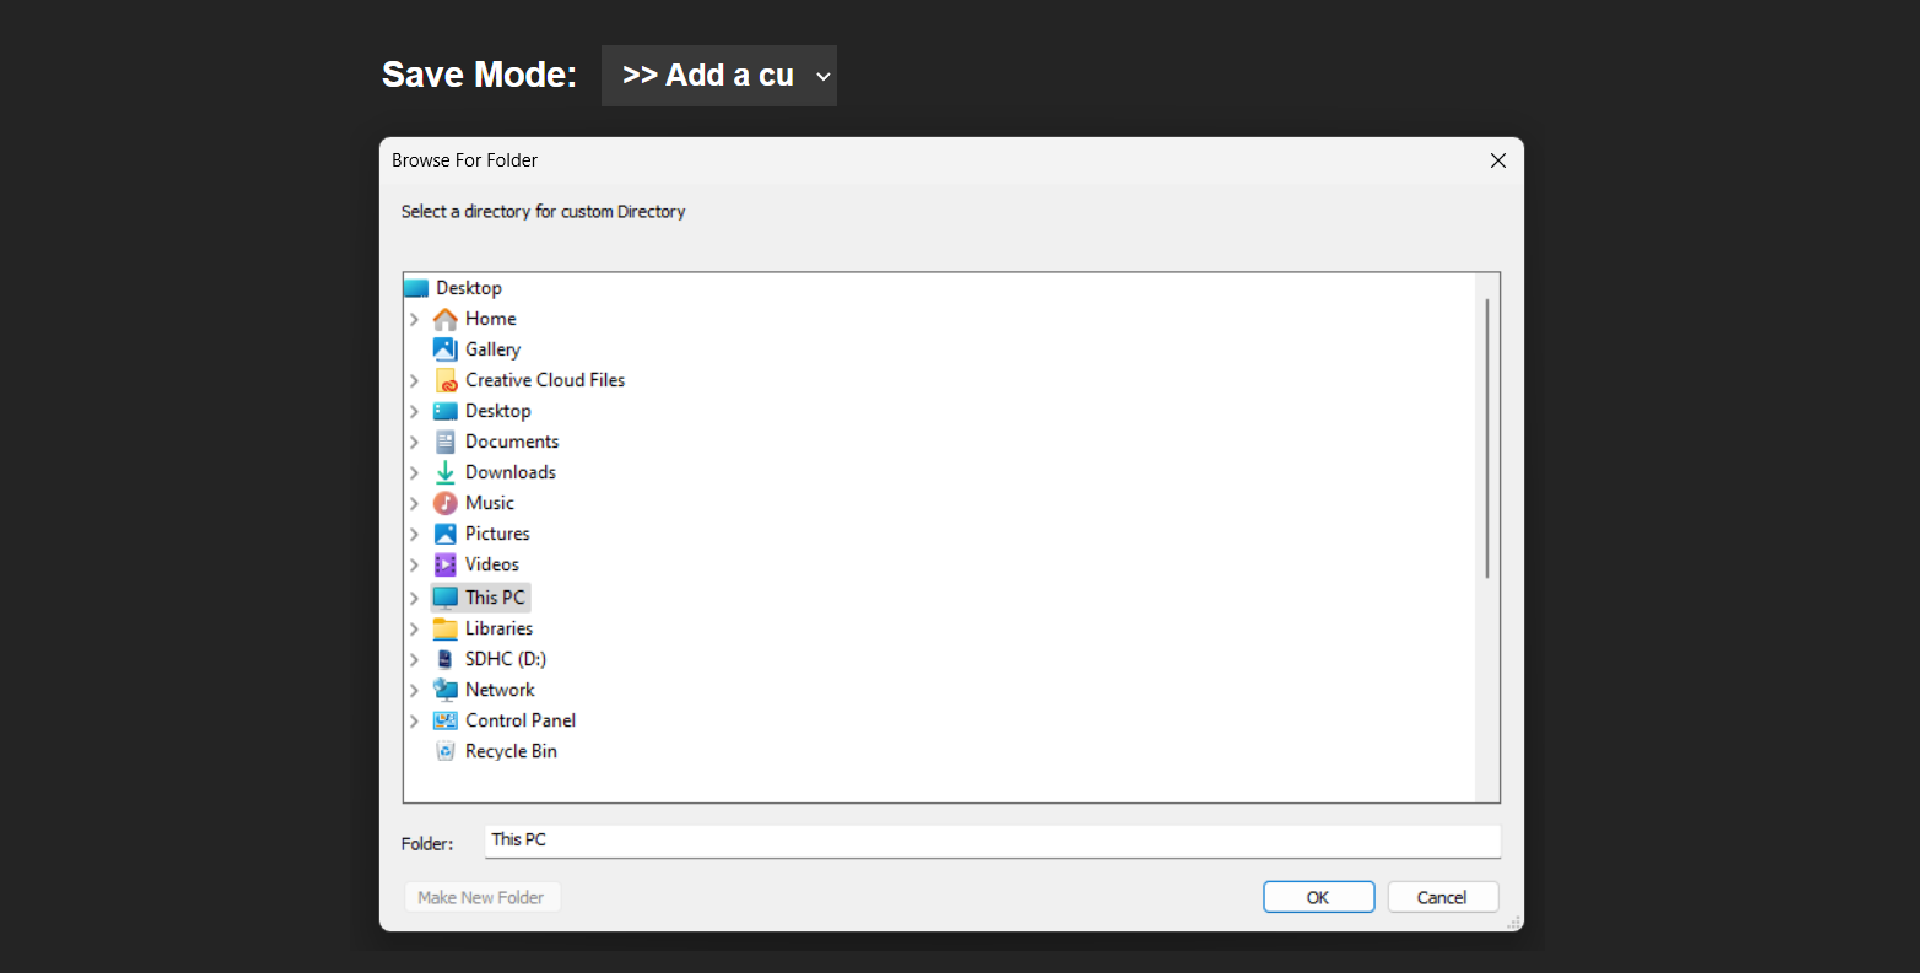Select Gallery in the folder tree
The height and width of the screenshot is (973, 1920).
pos(494,349)
